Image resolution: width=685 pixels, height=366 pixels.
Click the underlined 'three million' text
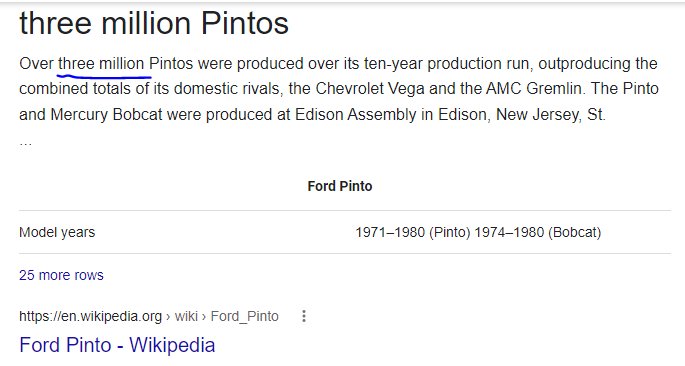click(x=101, y=64)
